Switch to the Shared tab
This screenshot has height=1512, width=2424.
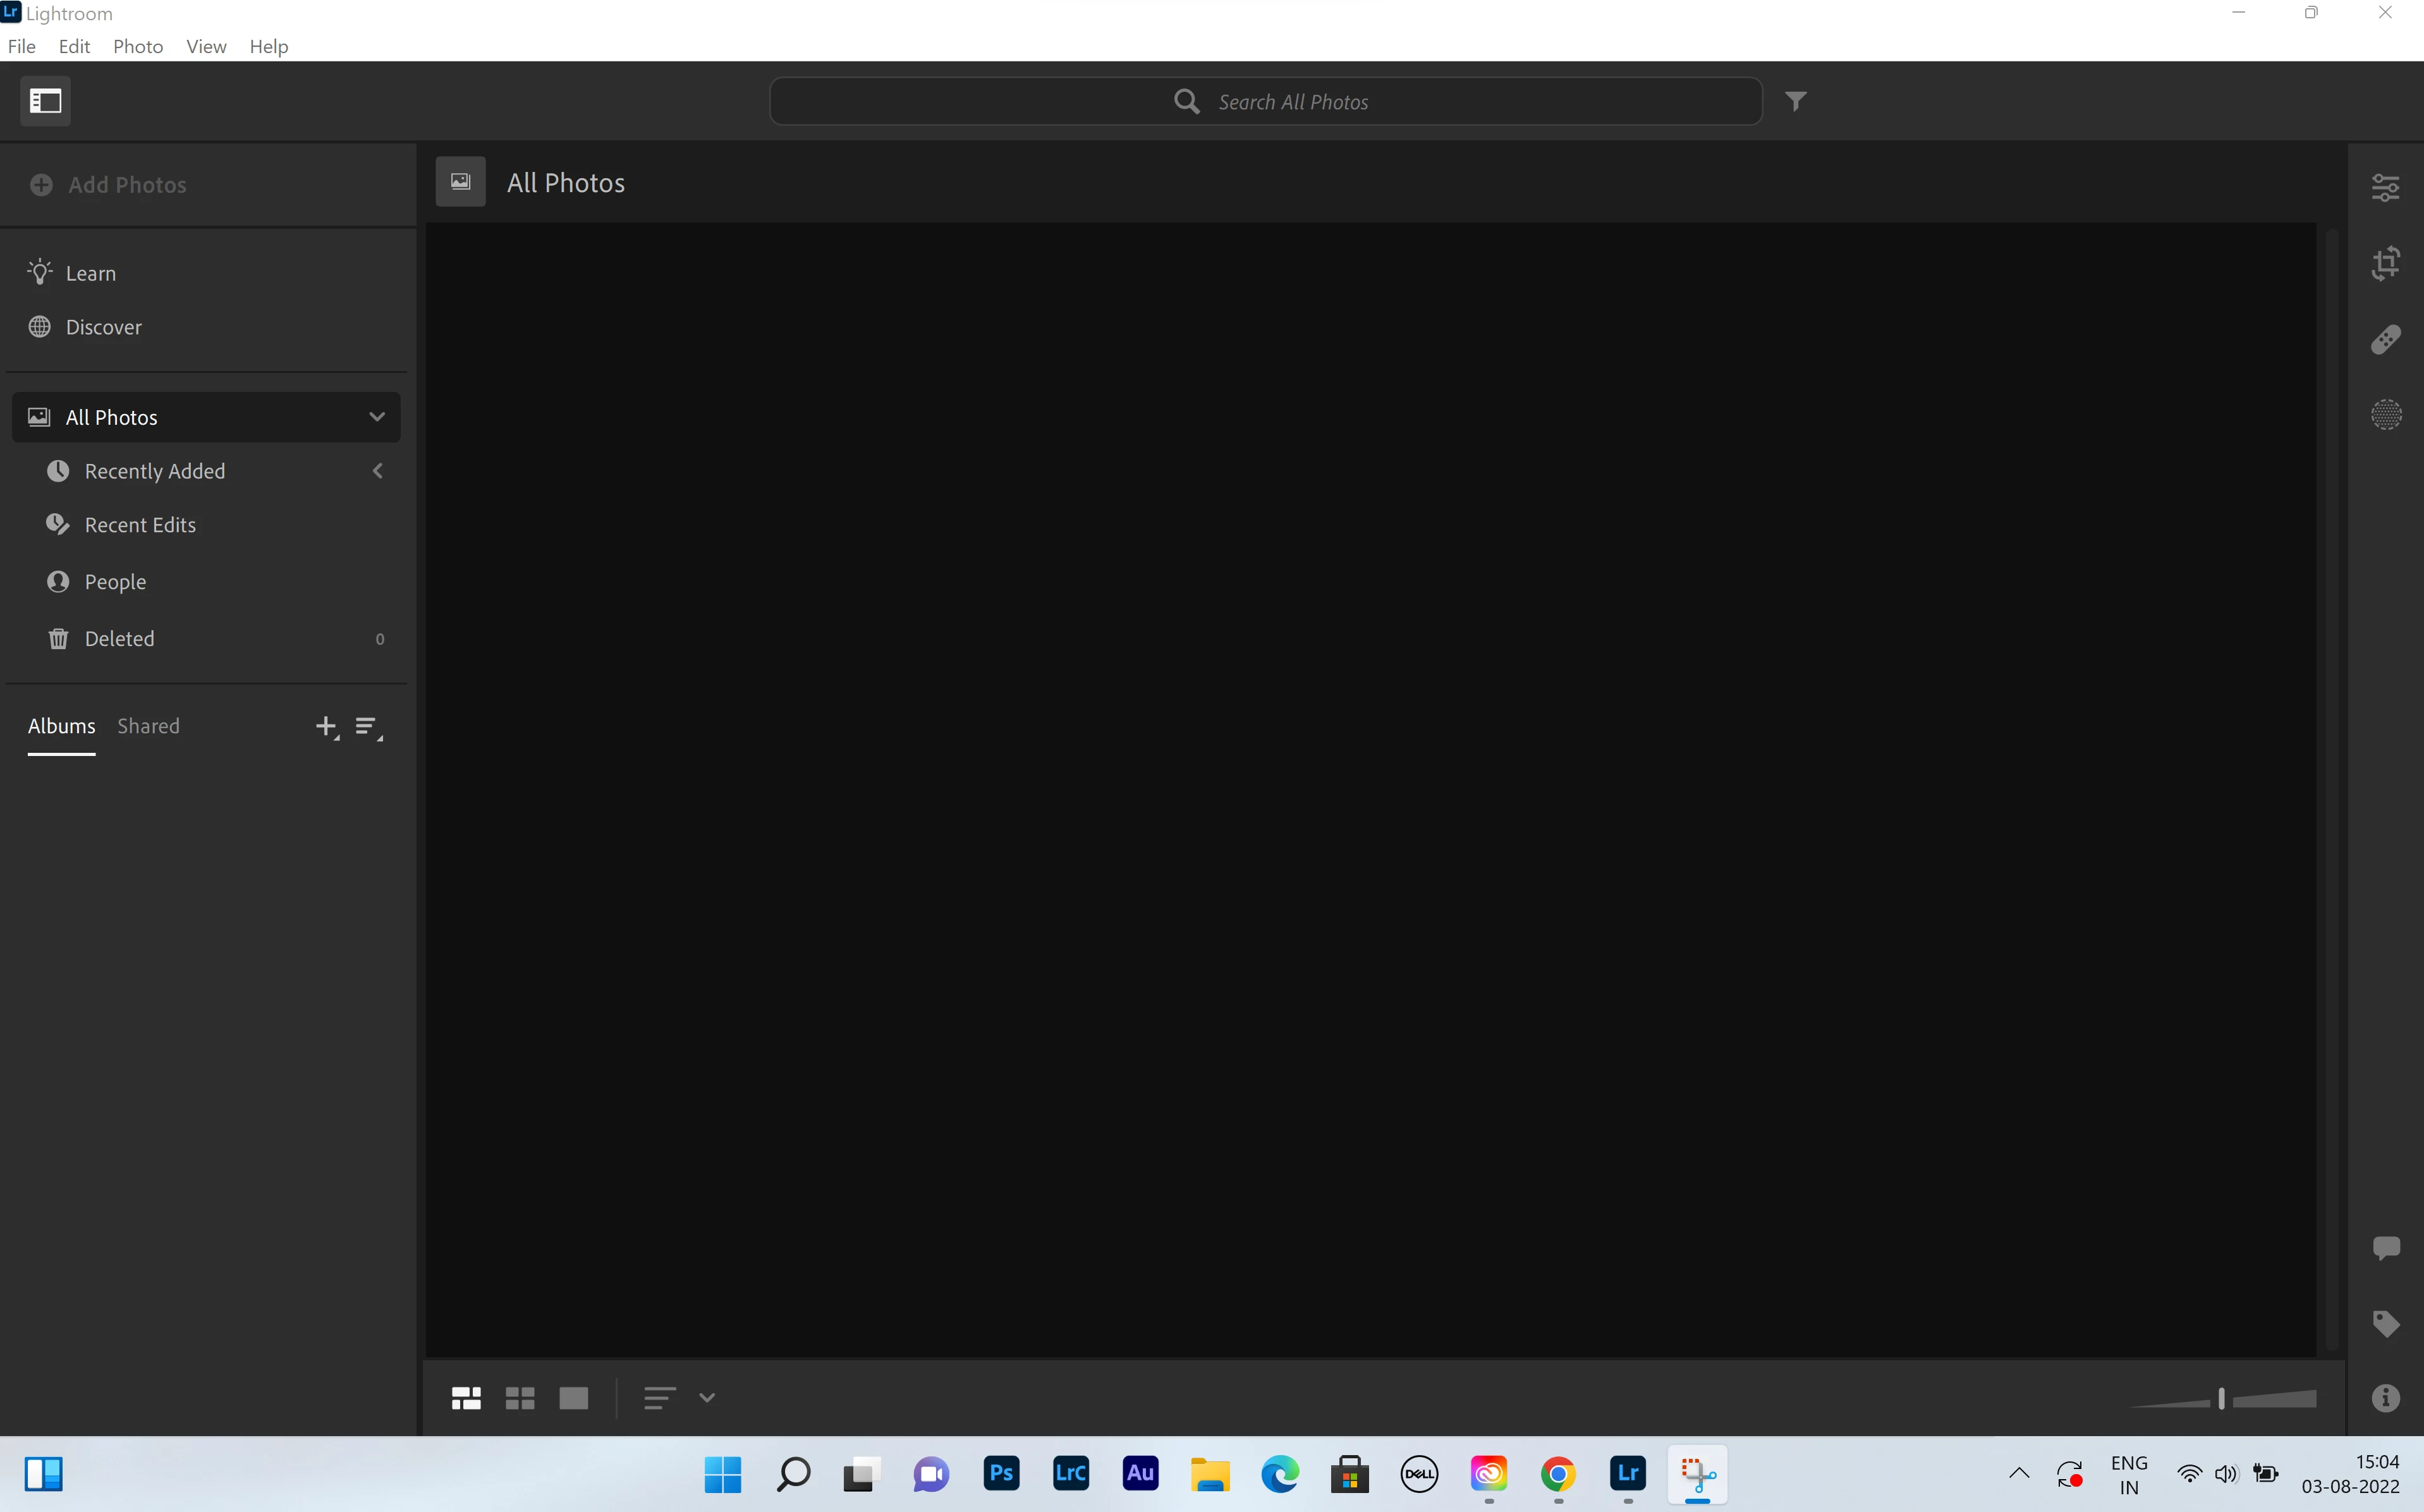tap(148, 726)
